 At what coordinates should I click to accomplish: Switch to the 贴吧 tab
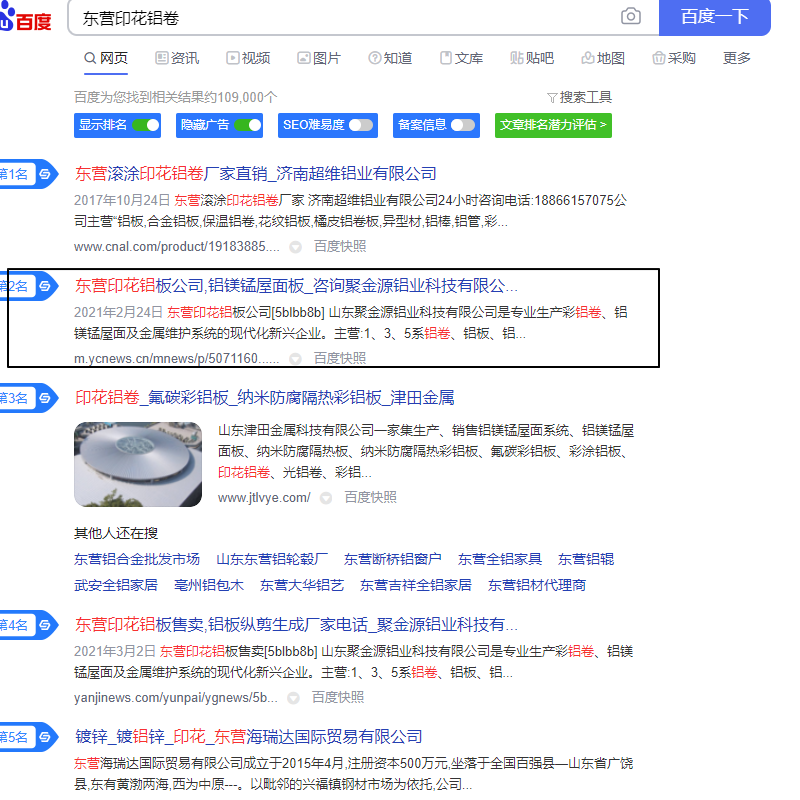532,58
